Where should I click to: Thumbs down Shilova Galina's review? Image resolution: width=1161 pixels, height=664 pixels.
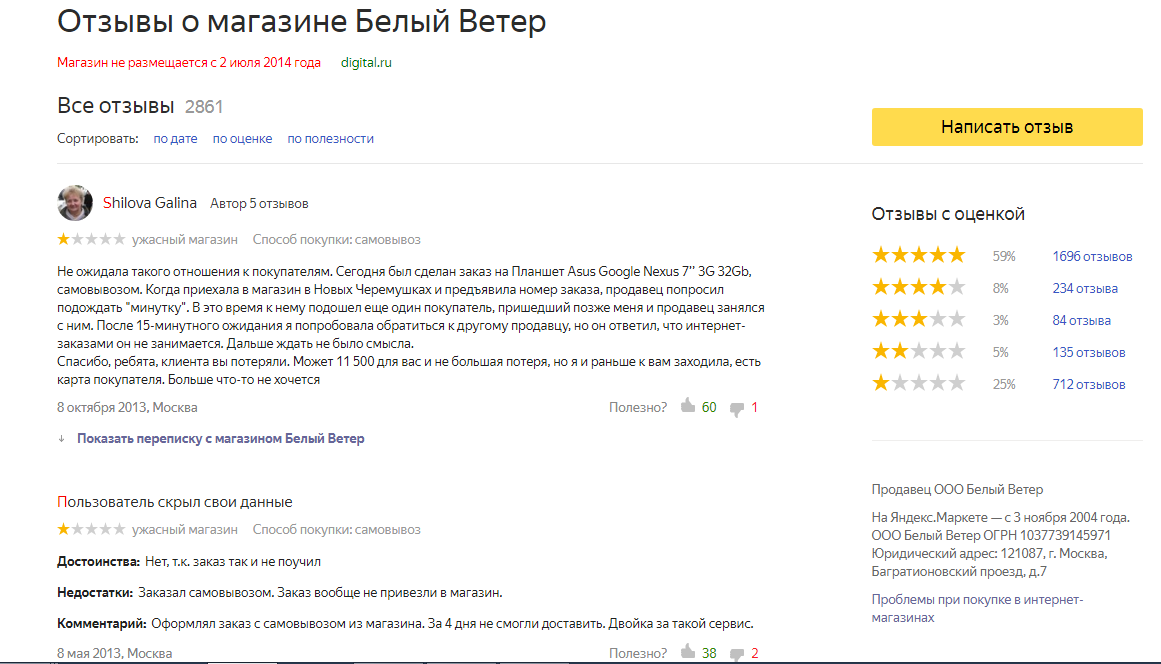(737, 408)
